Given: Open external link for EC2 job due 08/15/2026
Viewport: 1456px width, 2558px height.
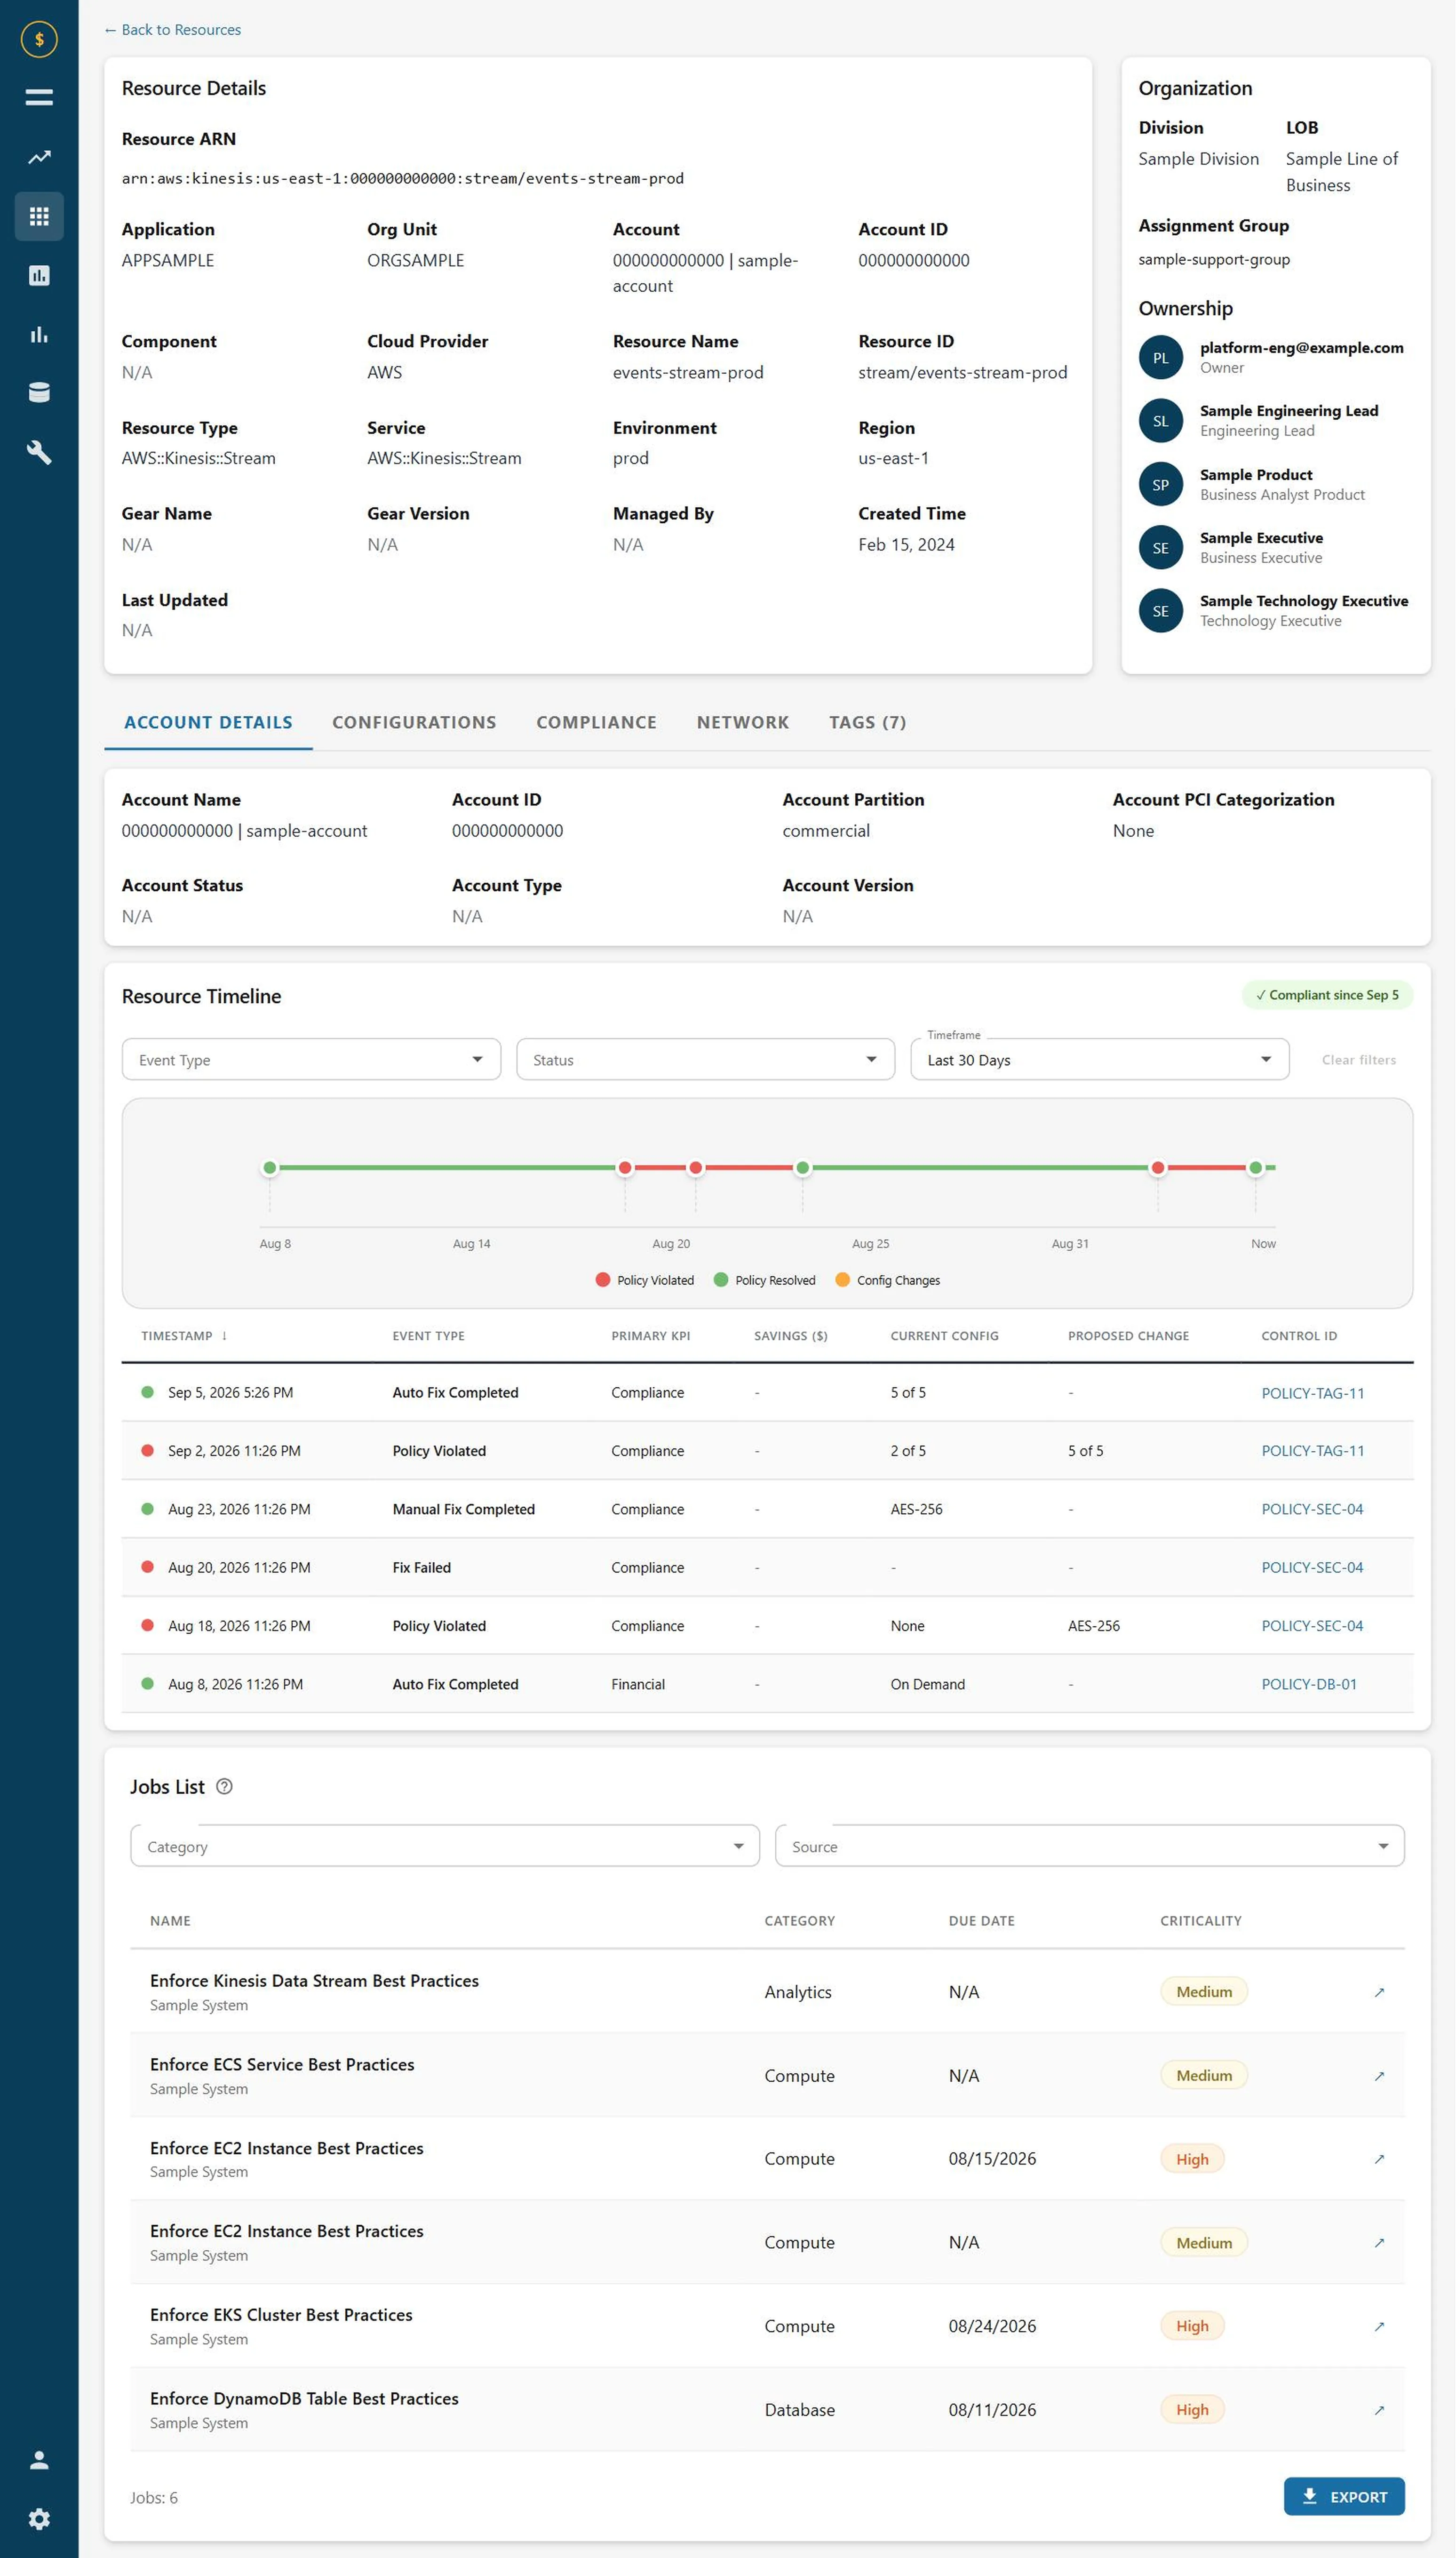Looking at the screenshot, I should point(1379,2158).
